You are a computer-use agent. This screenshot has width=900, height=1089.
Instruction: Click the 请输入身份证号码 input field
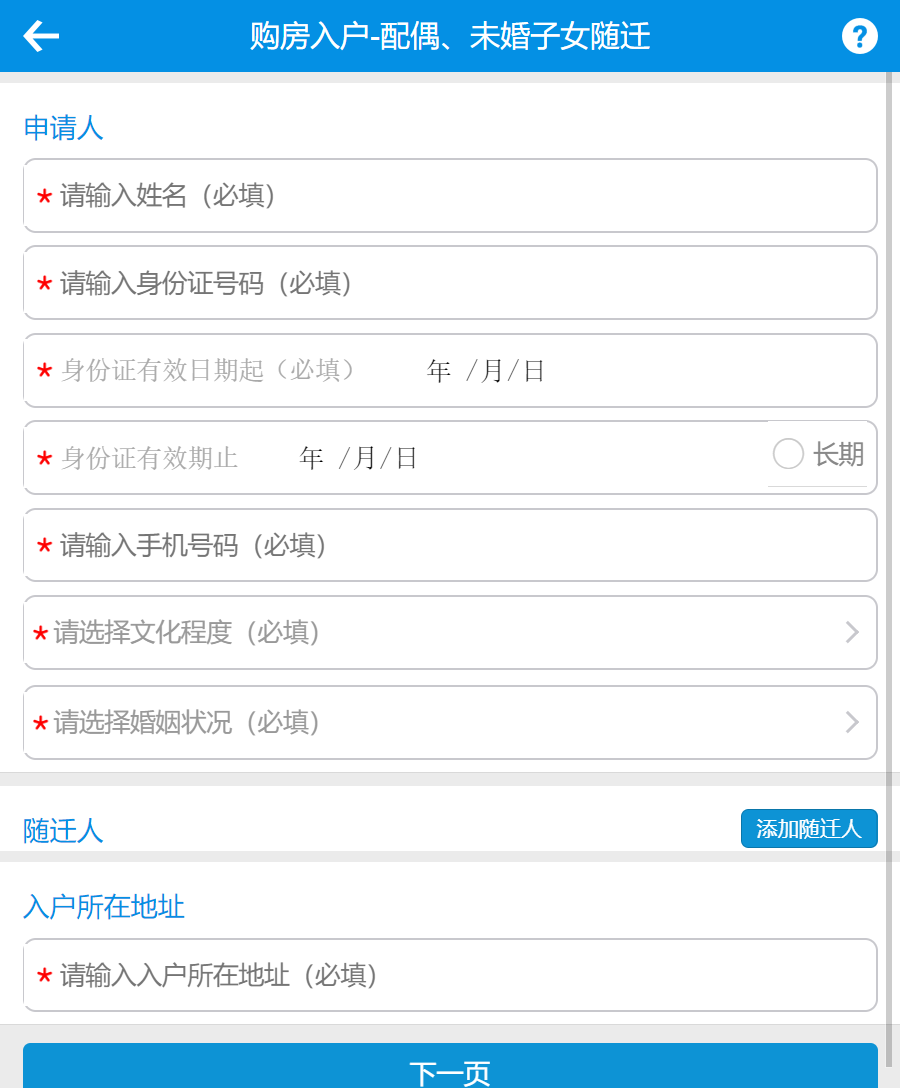[x=450, y=283]
